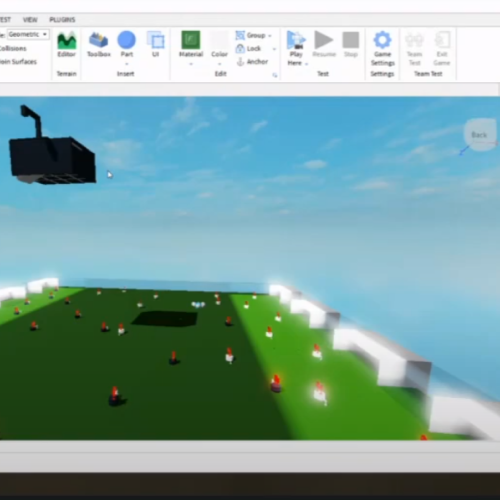Open Game Settings

(x=383, y=48)
